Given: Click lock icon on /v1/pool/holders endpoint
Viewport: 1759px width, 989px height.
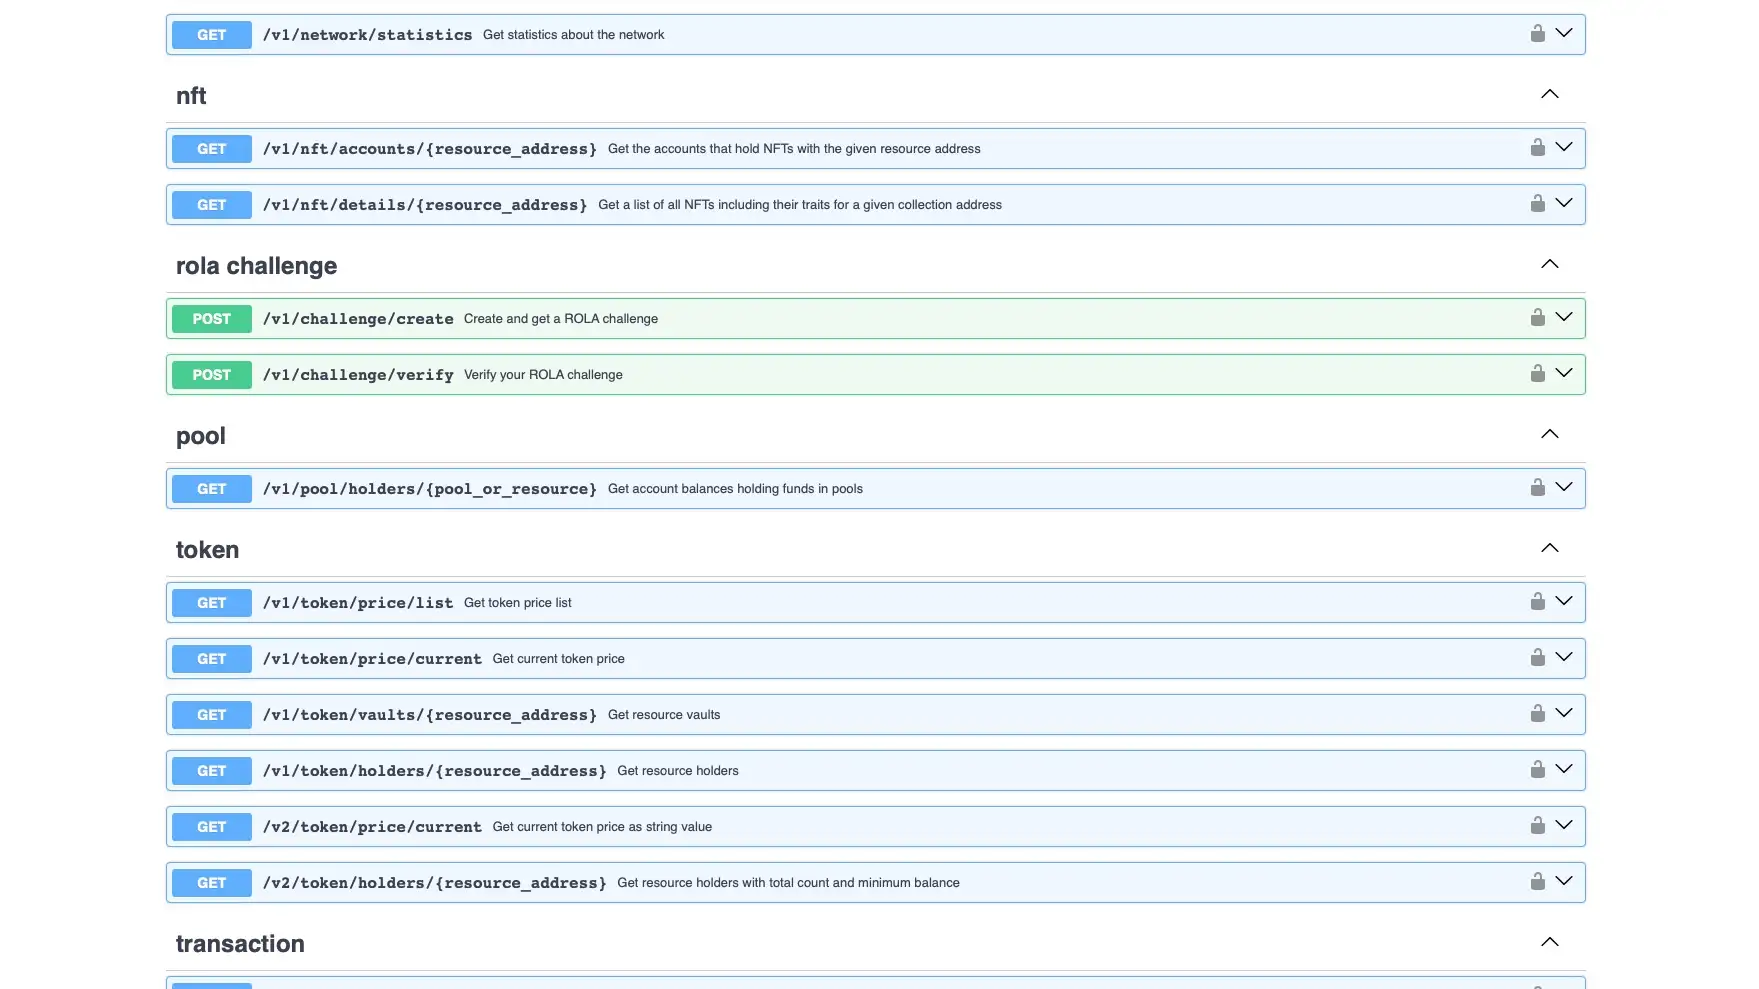Looking at the screenshot, I should tap(1537, 488).
